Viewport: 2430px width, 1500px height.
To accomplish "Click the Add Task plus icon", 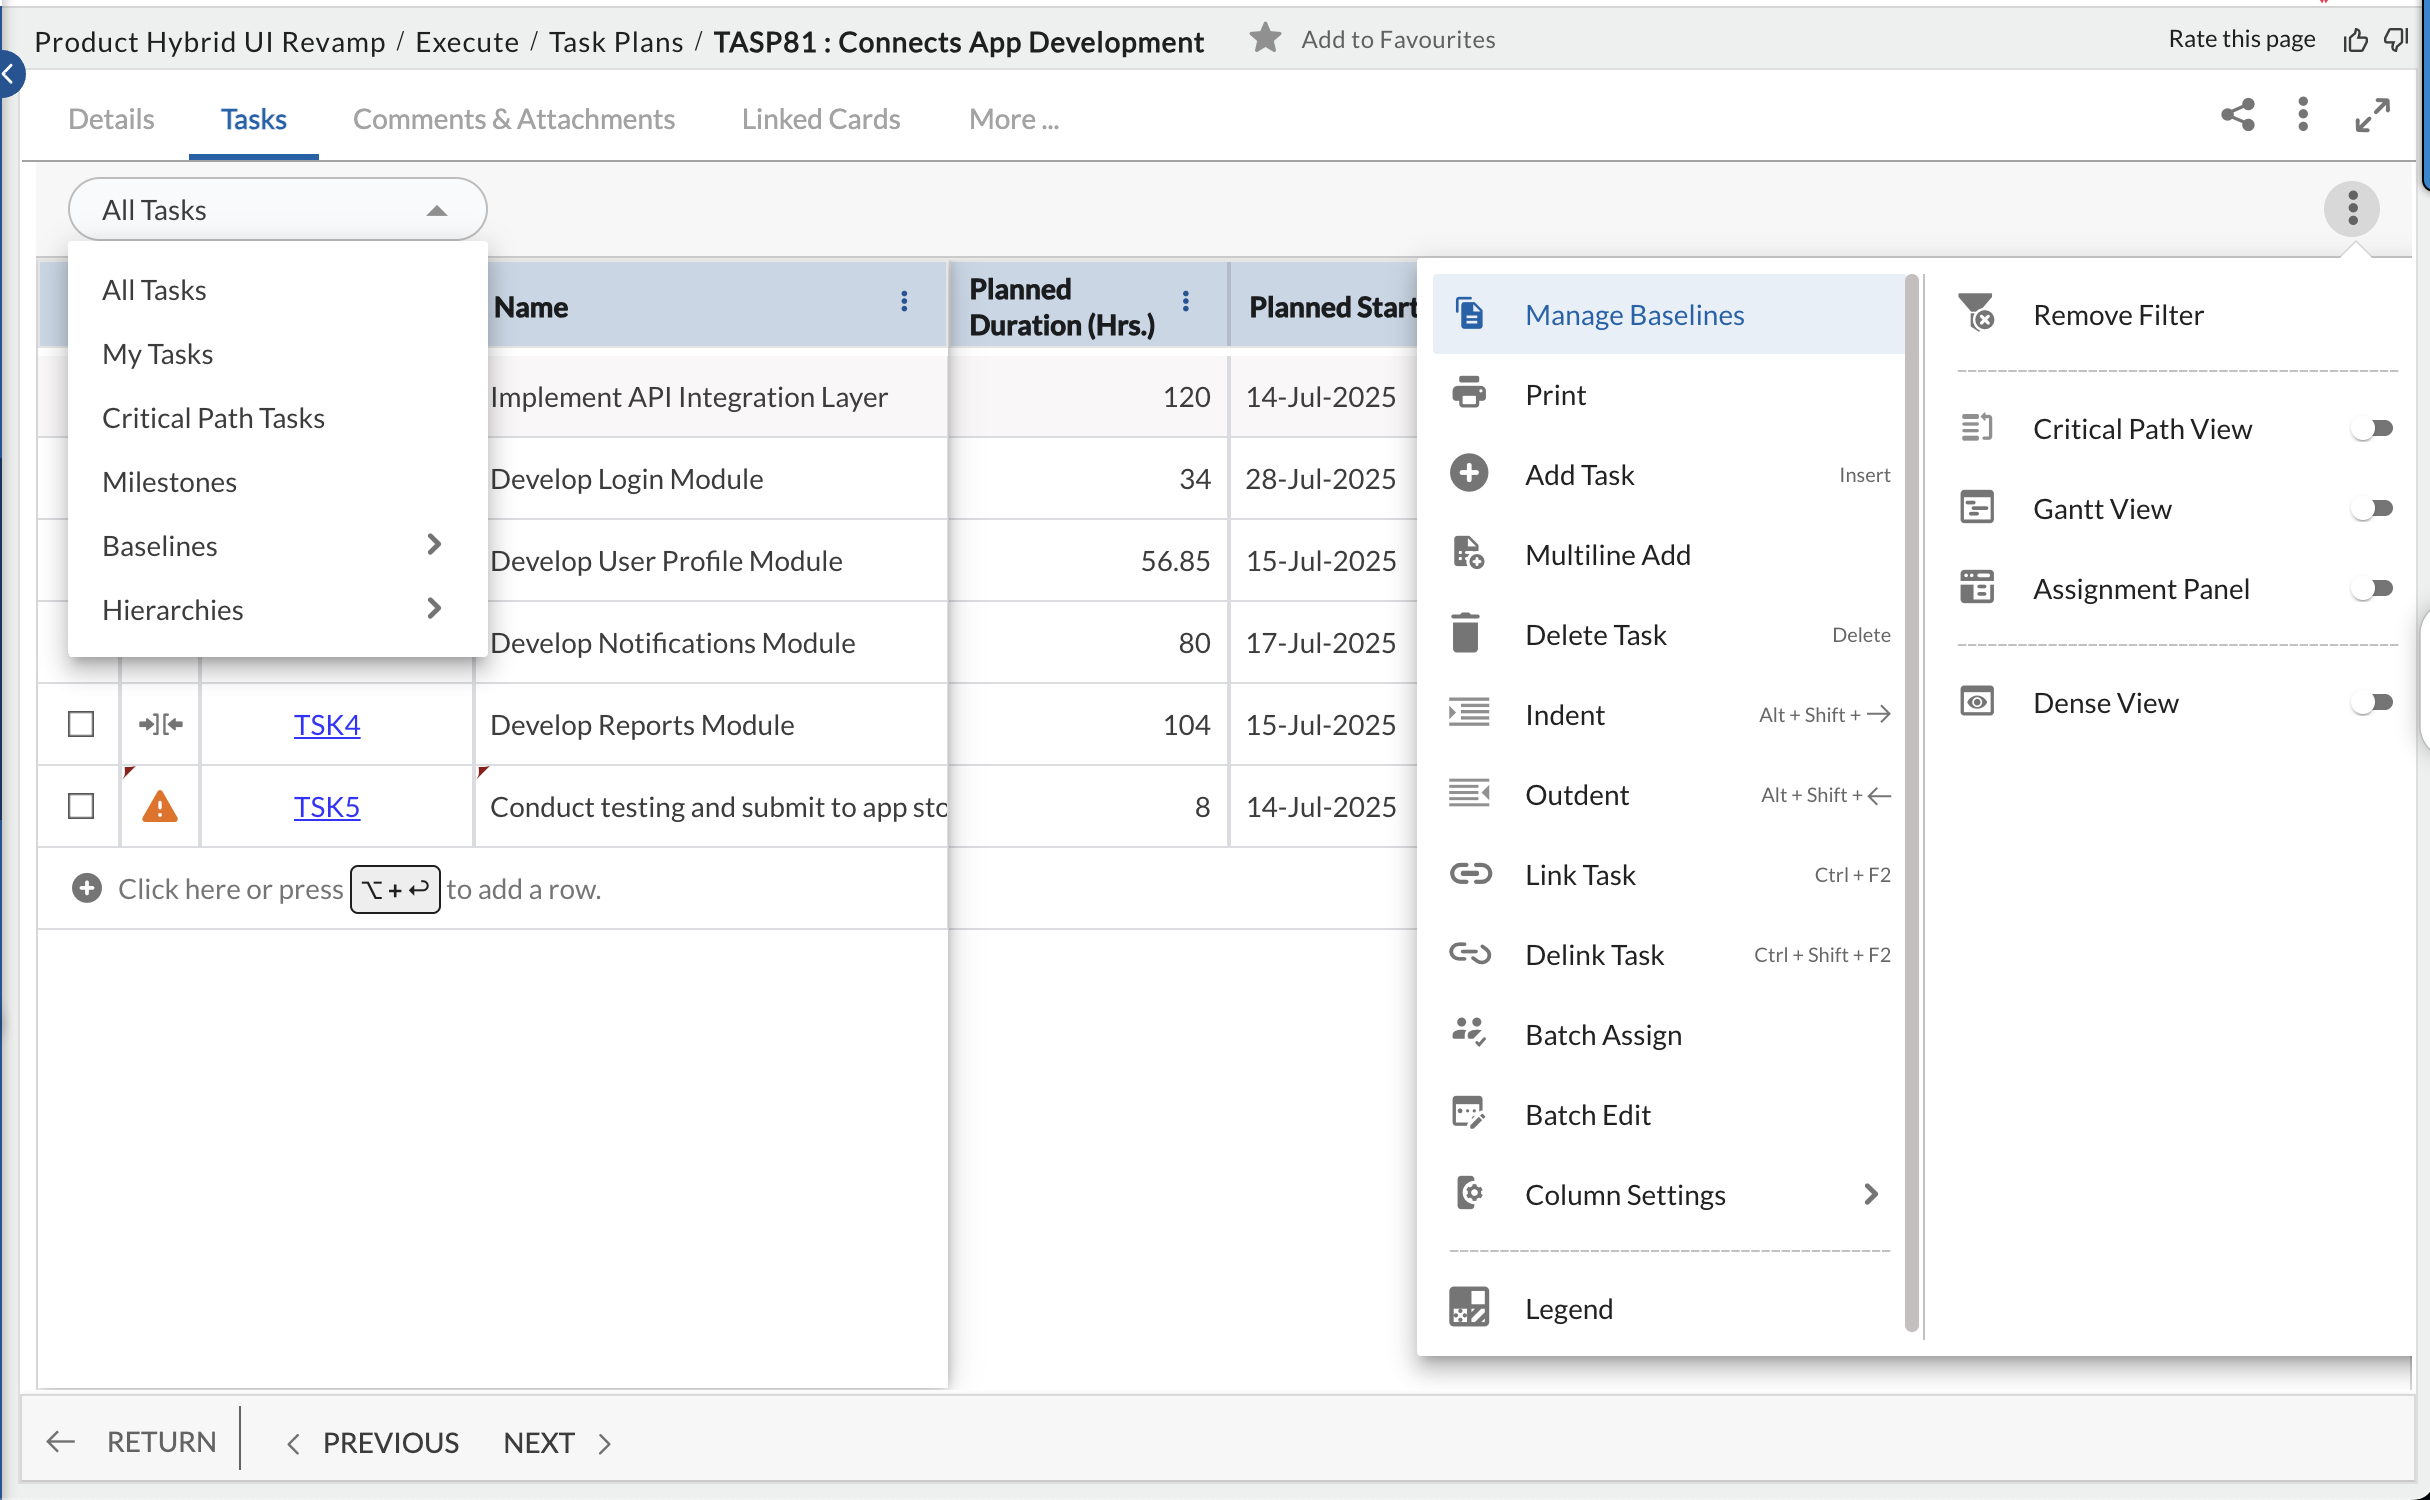I will 1468,473.
